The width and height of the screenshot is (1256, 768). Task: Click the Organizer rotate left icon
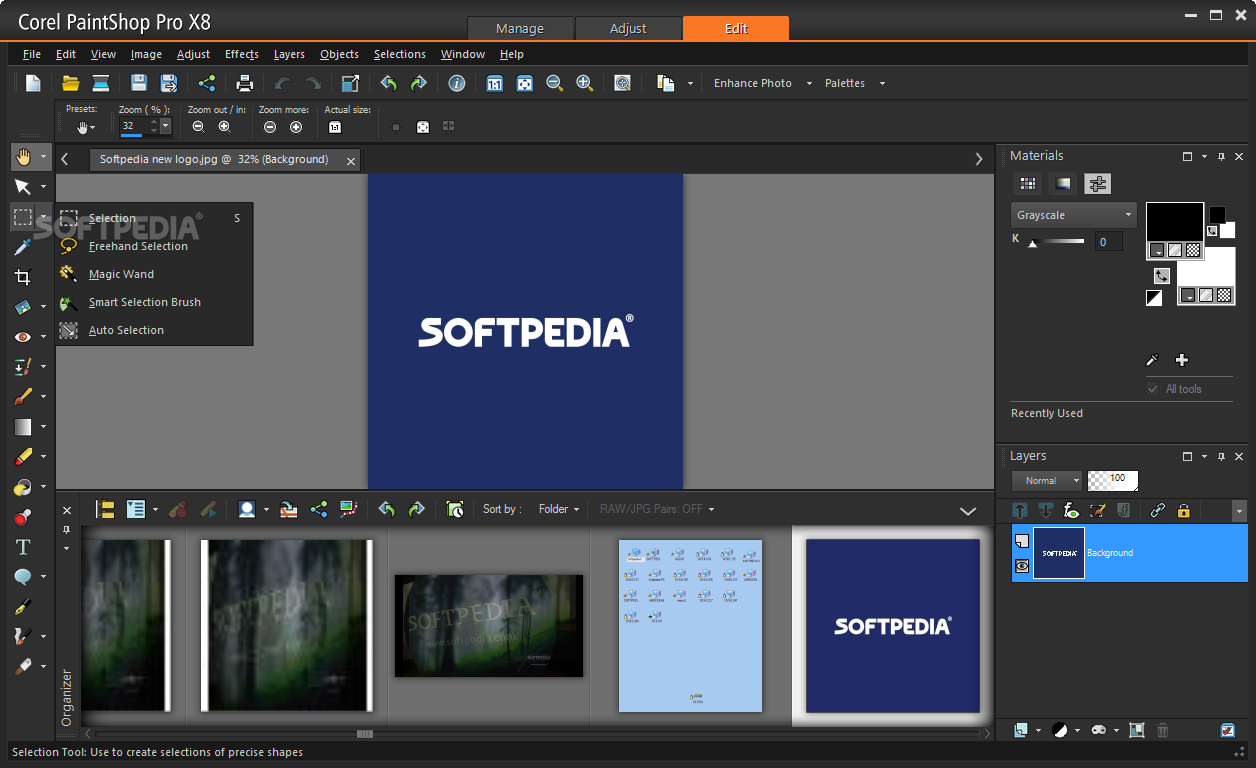tap(387, 509)
